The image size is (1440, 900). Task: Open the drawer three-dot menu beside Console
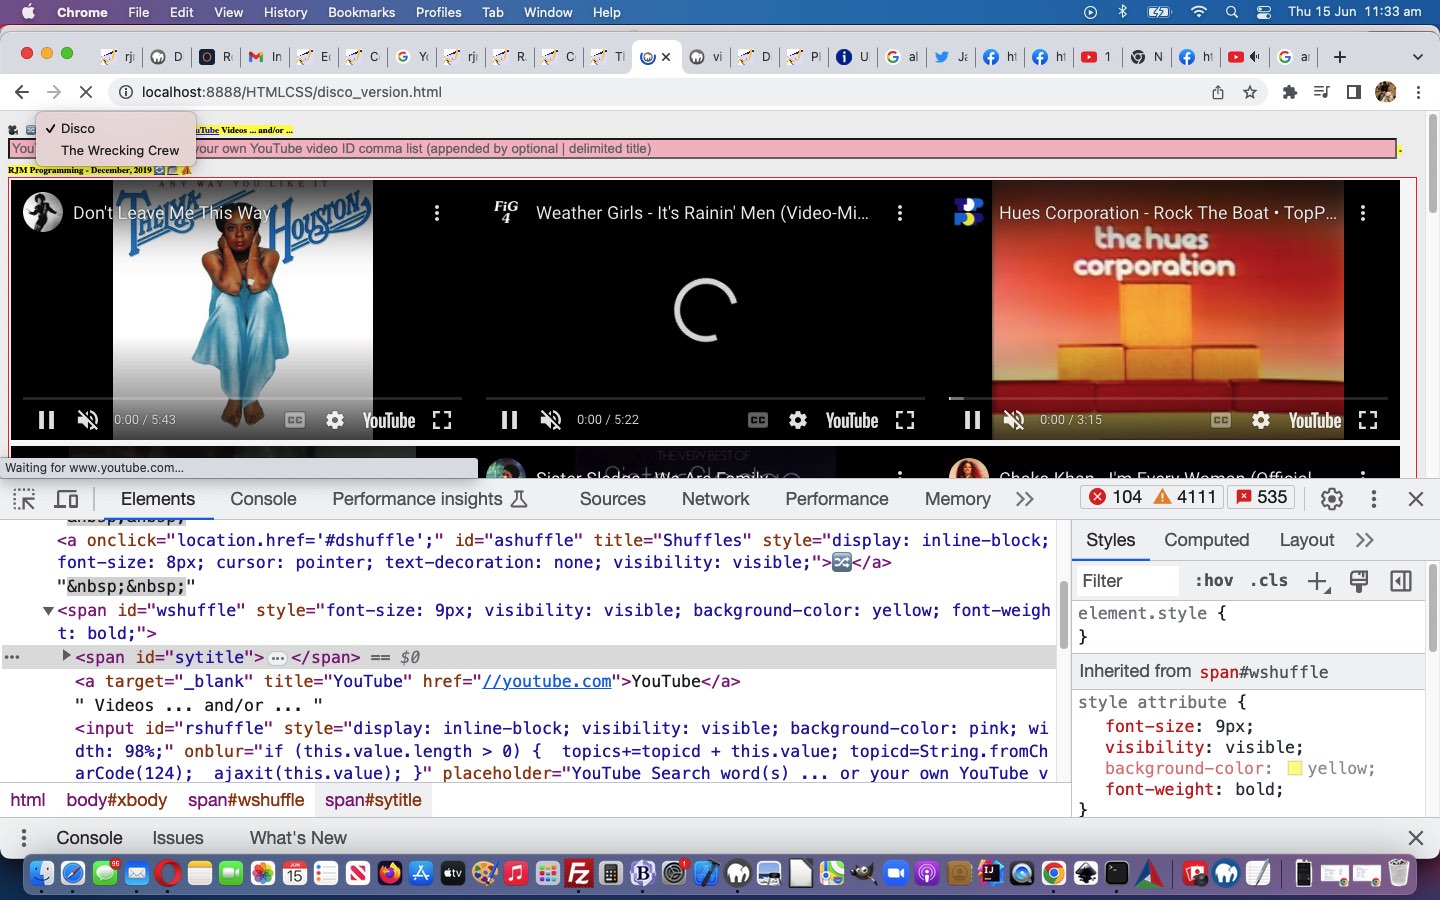(x=24, y=838)
